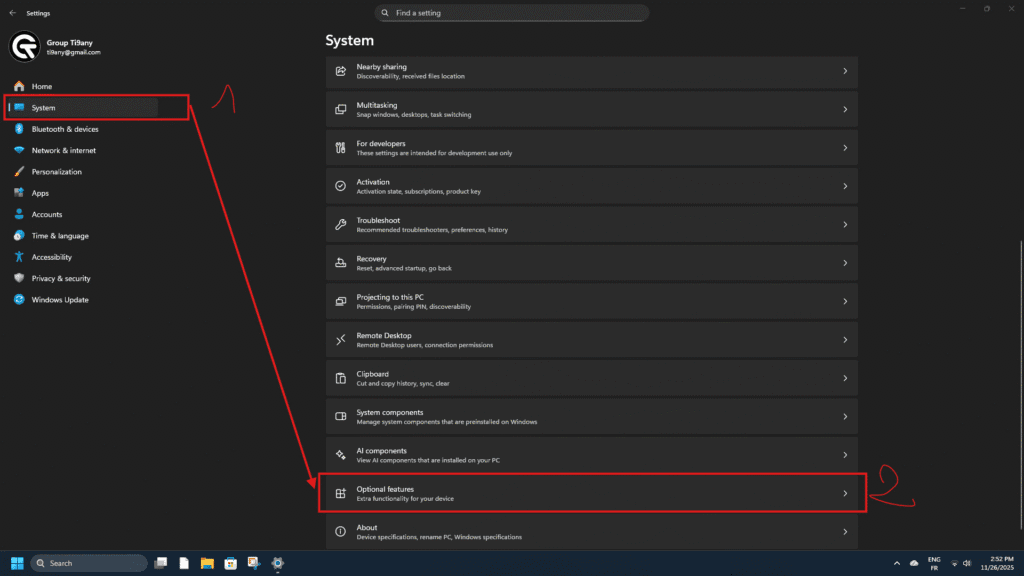
Task: Open the Remote Desktop settings row
Action: (590, 340)
